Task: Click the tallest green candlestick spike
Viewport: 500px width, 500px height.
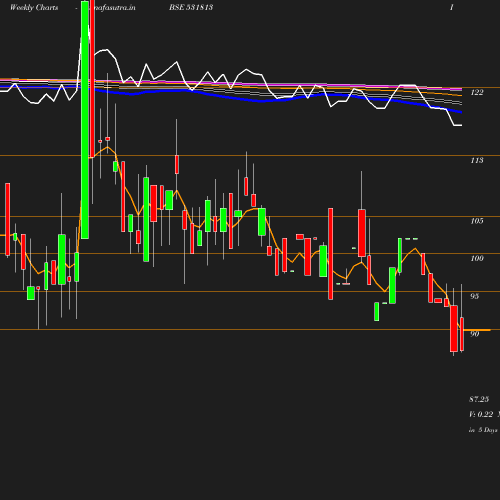Action: click(x=85, y=120)
